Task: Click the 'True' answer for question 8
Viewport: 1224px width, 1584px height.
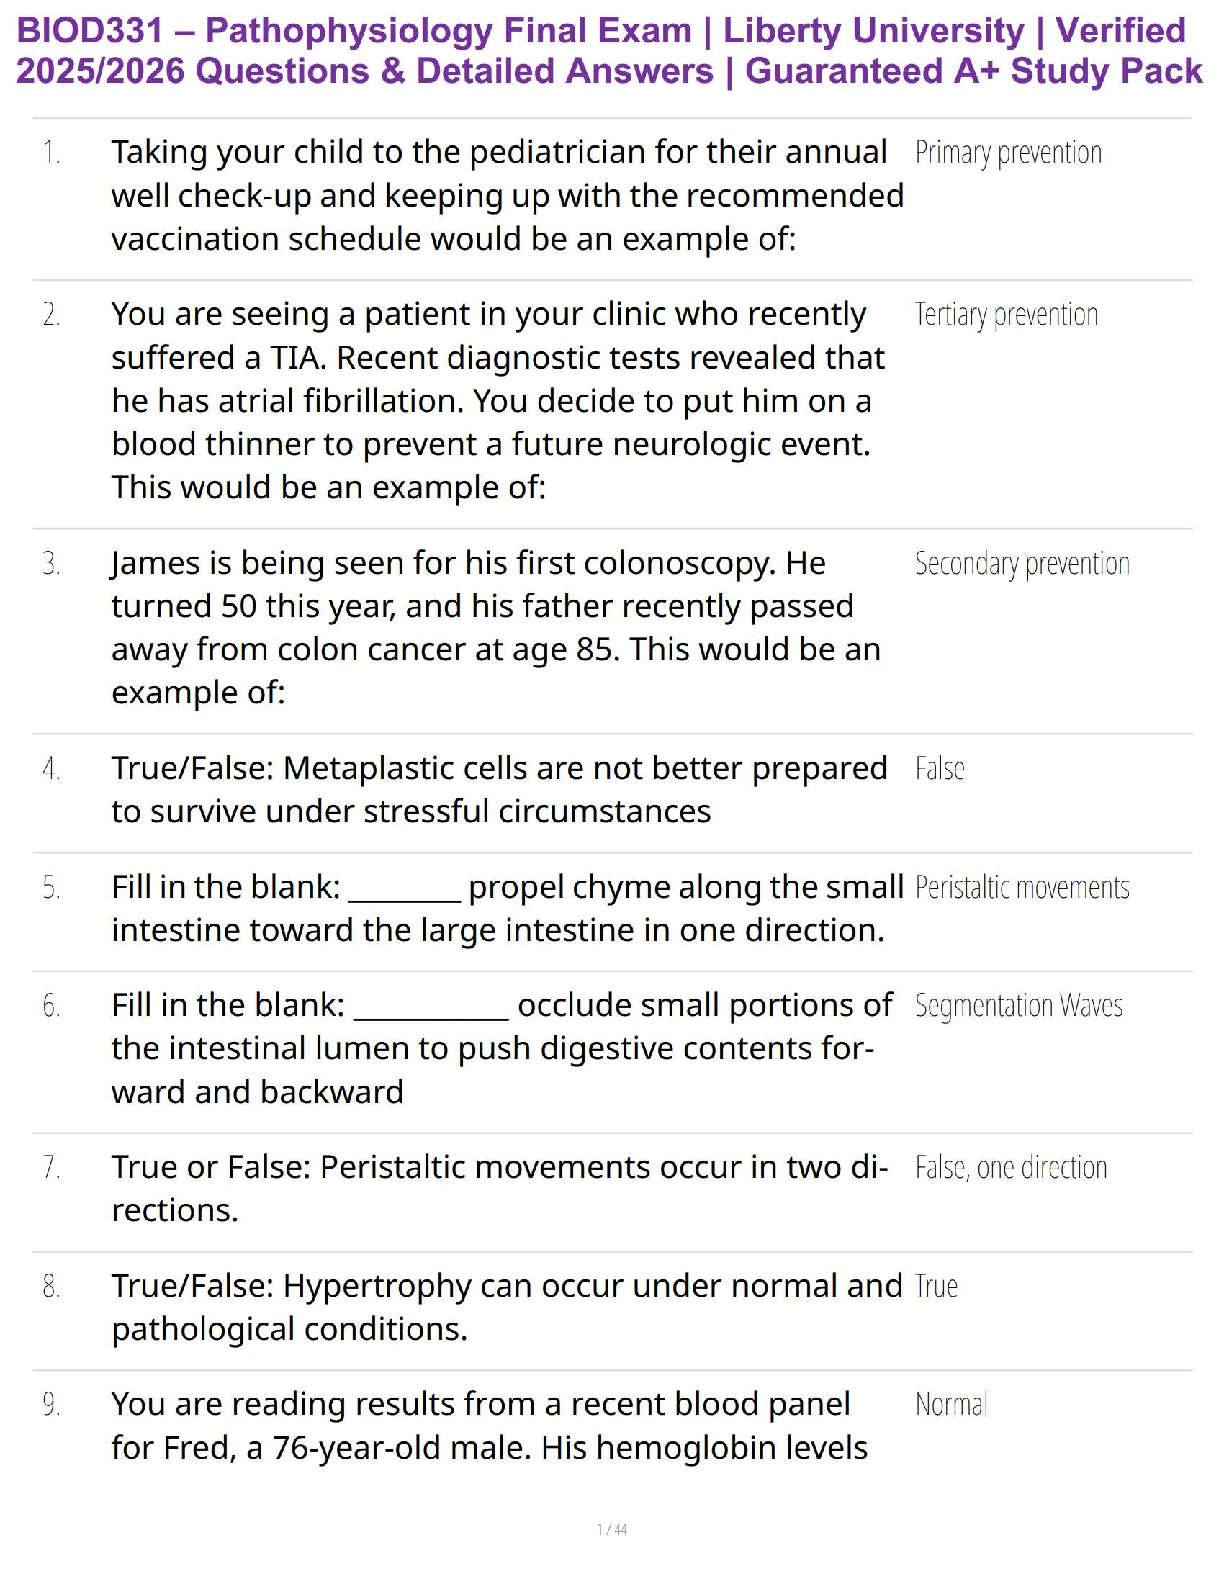Action: 936,1286
